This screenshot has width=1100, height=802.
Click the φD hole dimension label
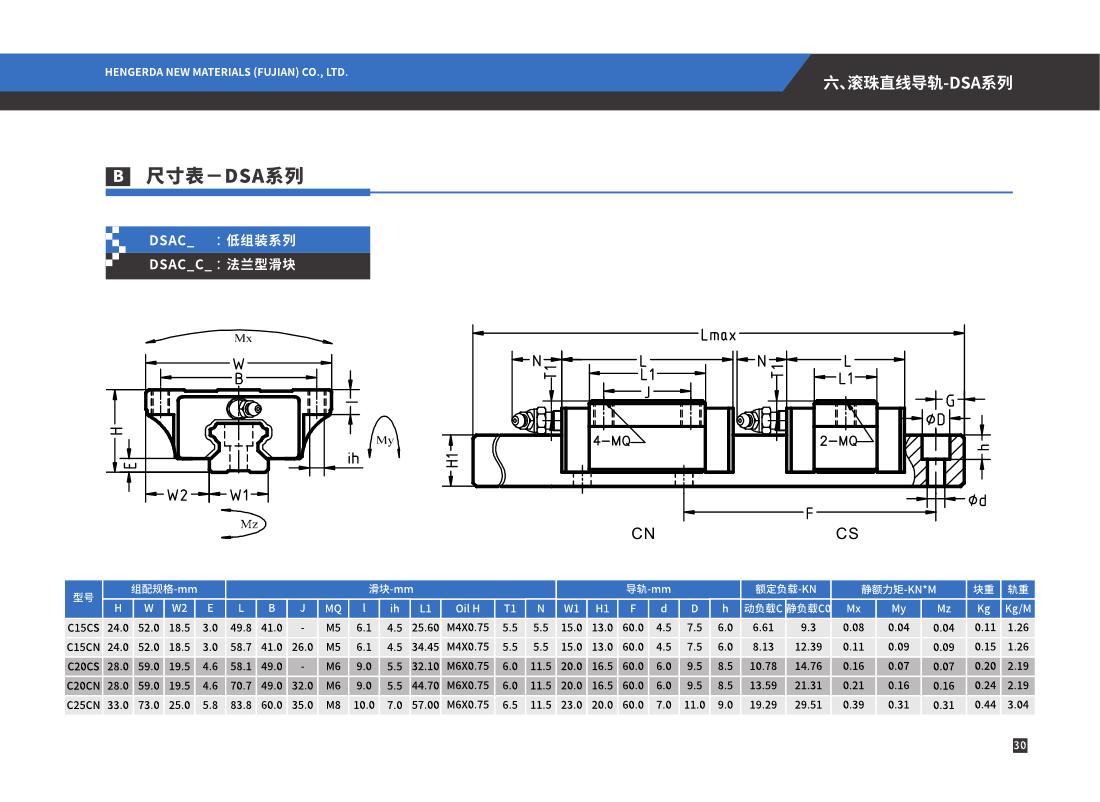935,419
